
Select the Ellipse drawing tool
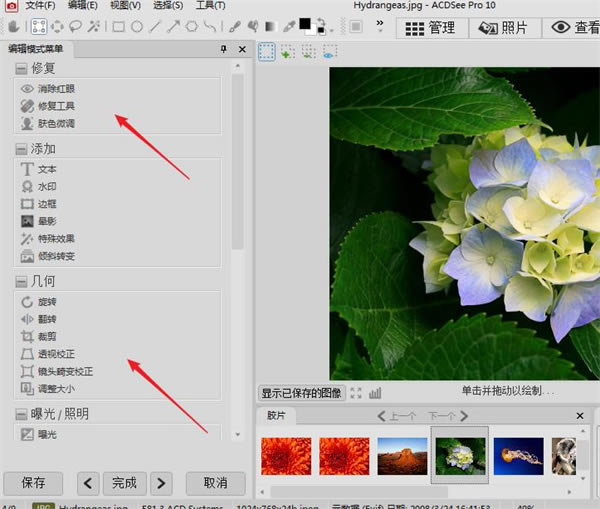pyautogui.click(x=137, y=27)
